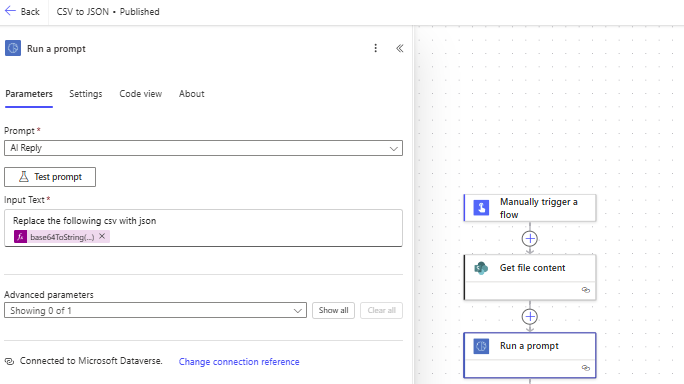Click the Test prompt button
This screenshot has width=684, height=384.
point(50,177)
